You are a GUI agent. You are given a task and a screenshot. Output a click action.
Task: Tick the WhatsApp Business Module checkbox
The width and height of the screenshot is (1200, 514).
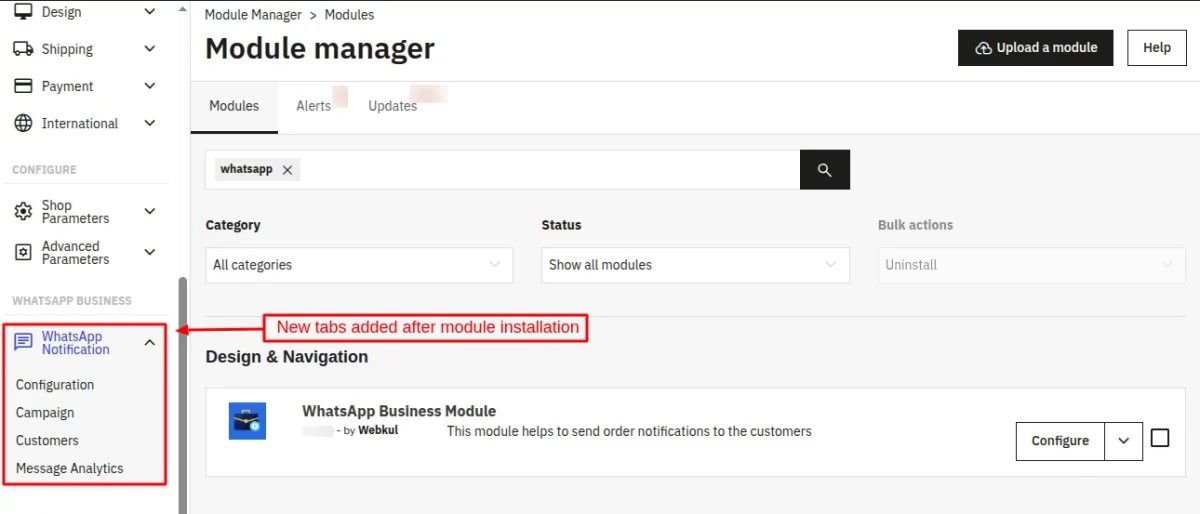click(x=1160, y=438)
